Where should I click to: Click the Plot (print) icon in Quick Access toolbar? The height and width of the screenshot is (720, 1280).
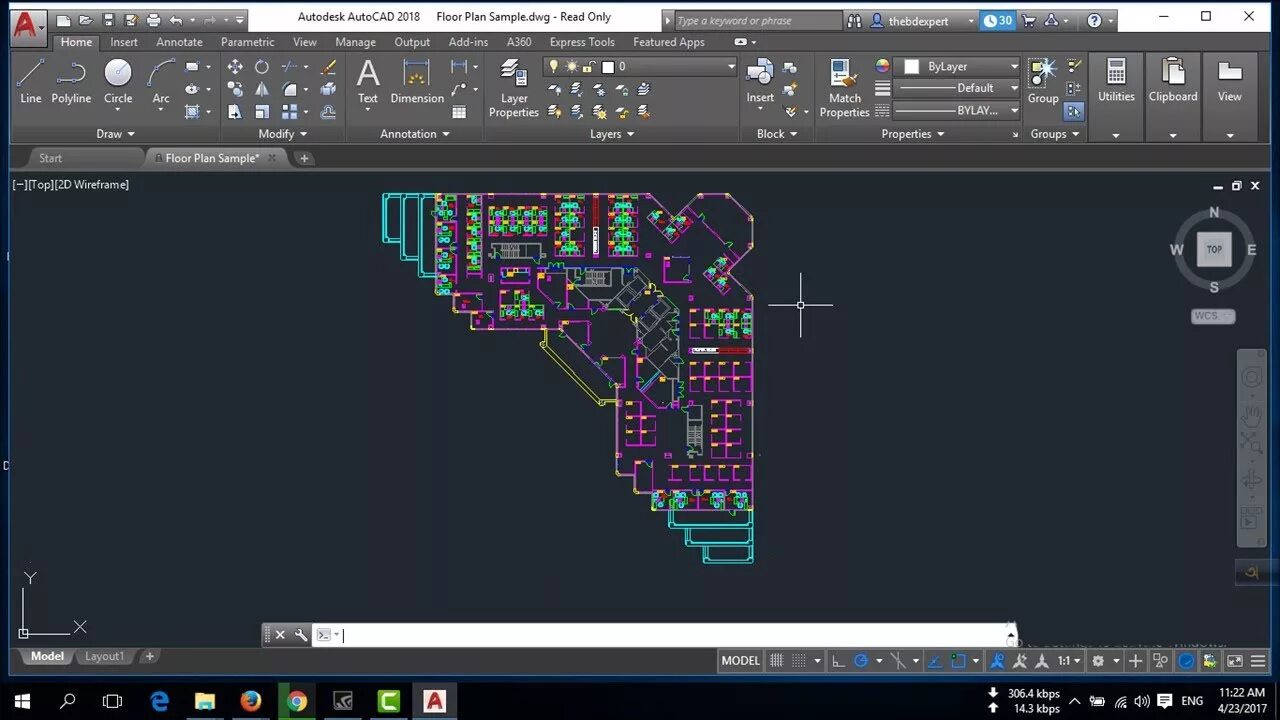[x=153, y=20]
